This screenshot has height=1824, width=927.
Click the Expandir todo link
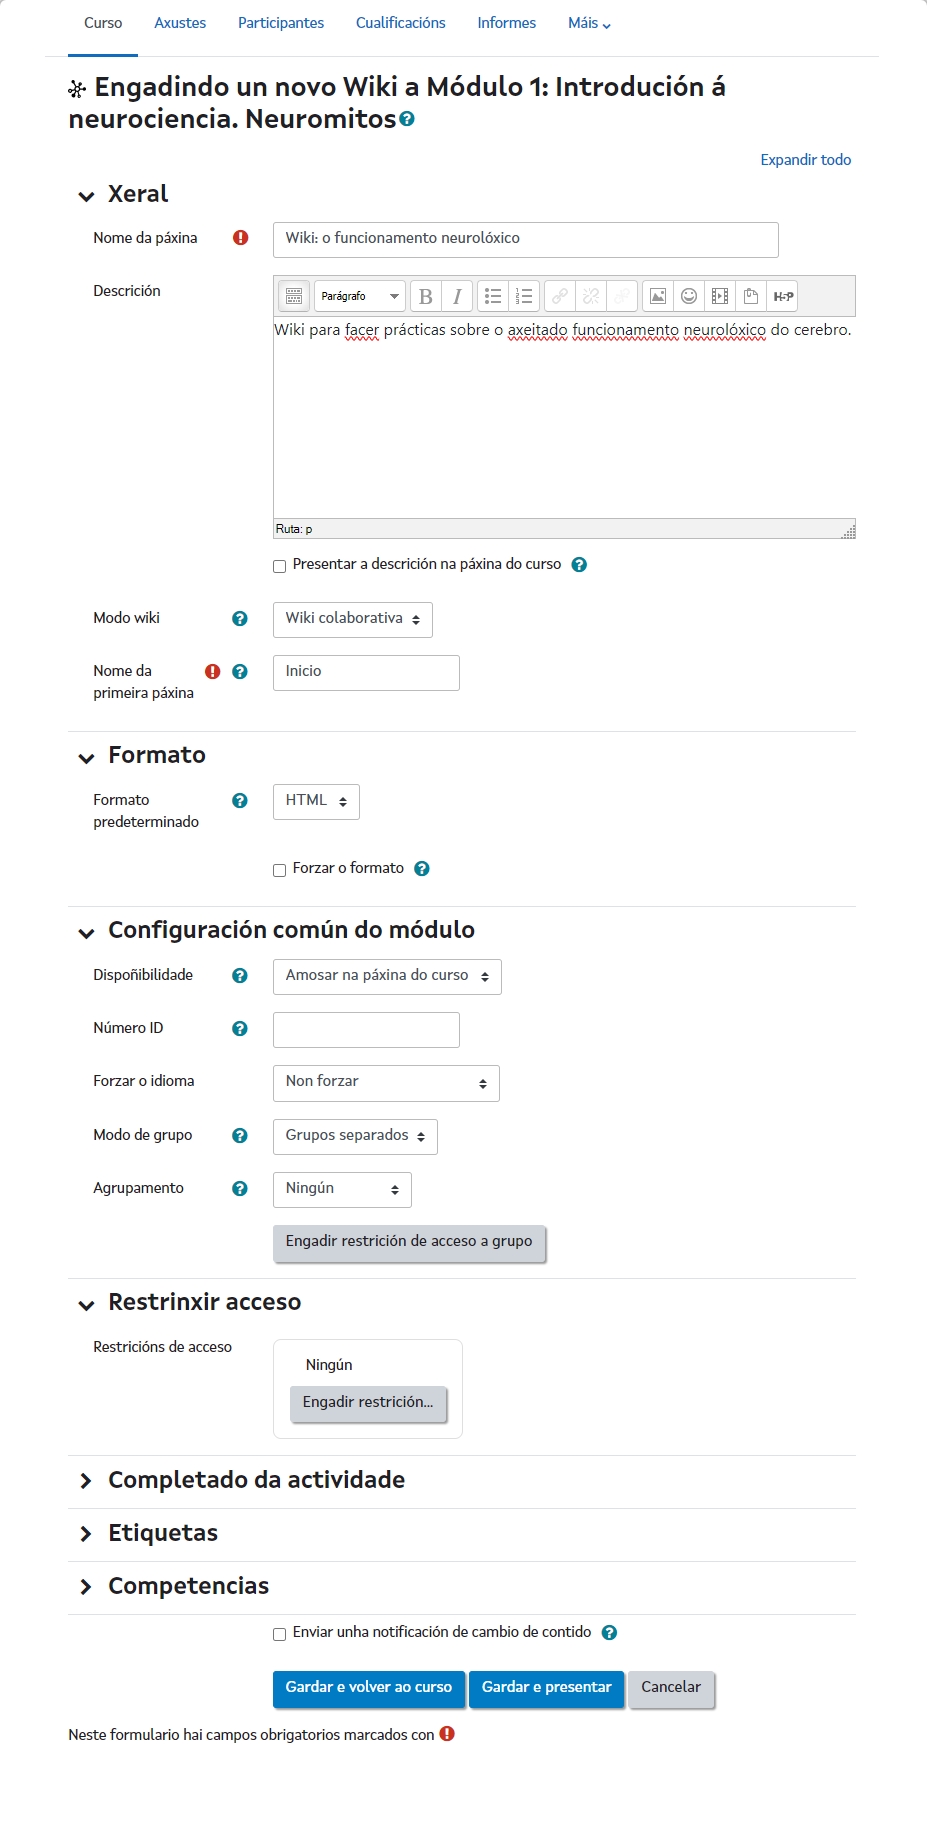(805, 160)
